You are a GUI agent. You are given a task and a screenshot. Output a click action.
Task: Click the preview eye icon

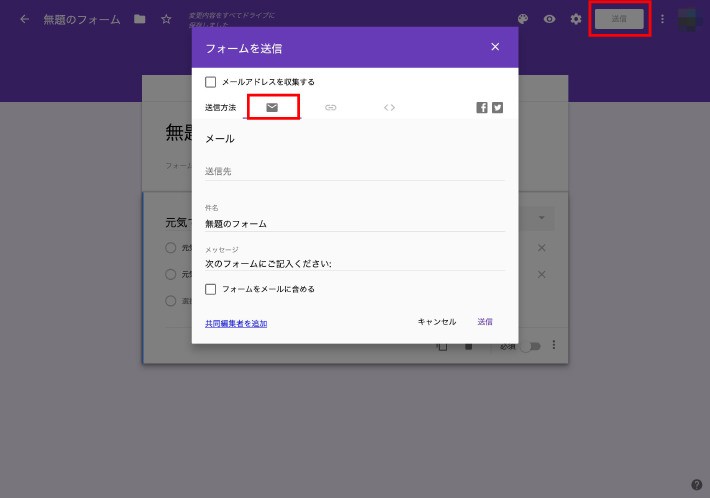click(x=549, y=19)
